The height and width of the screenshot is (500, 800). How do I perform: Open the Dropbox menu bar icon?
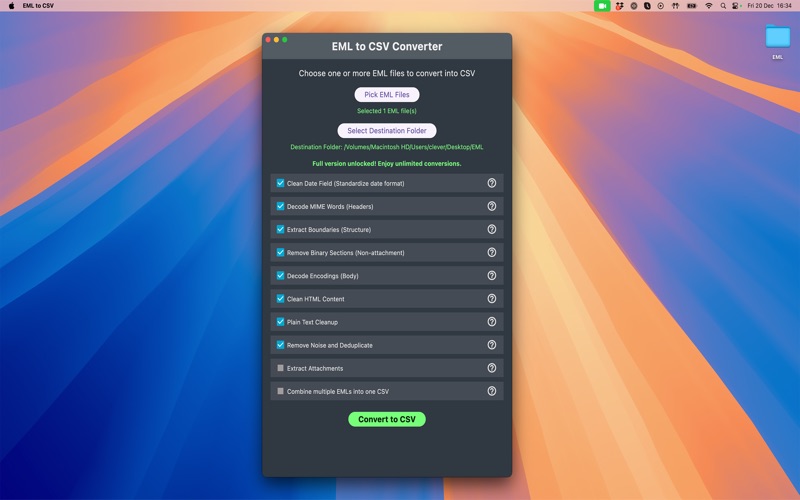click(x=619, y=6)
